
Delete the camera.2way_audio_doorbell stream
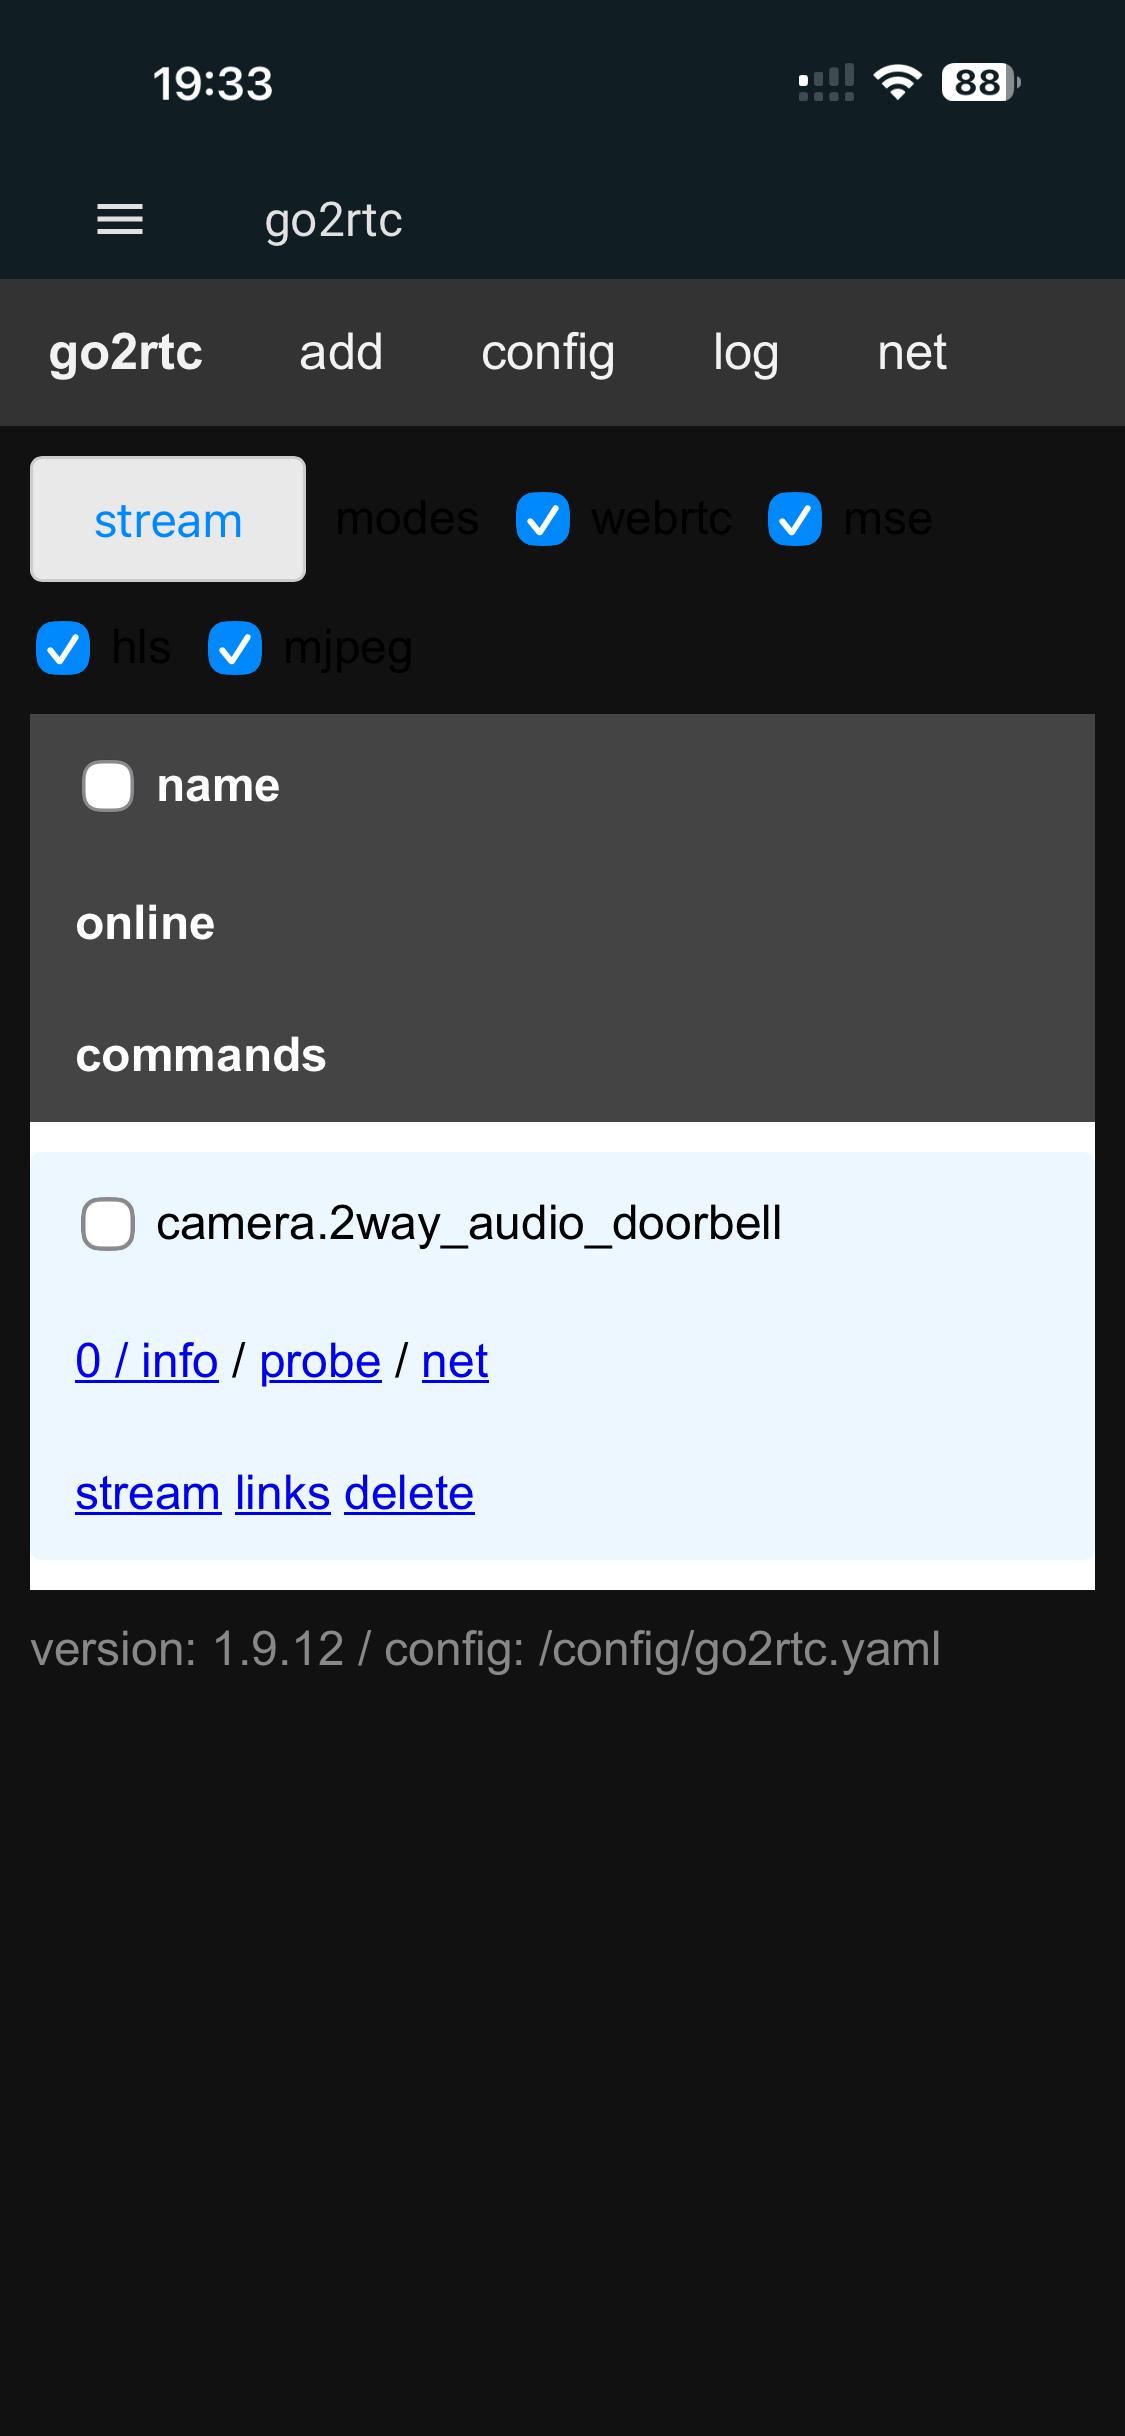pyautogui.click(x=409, y=1493)
